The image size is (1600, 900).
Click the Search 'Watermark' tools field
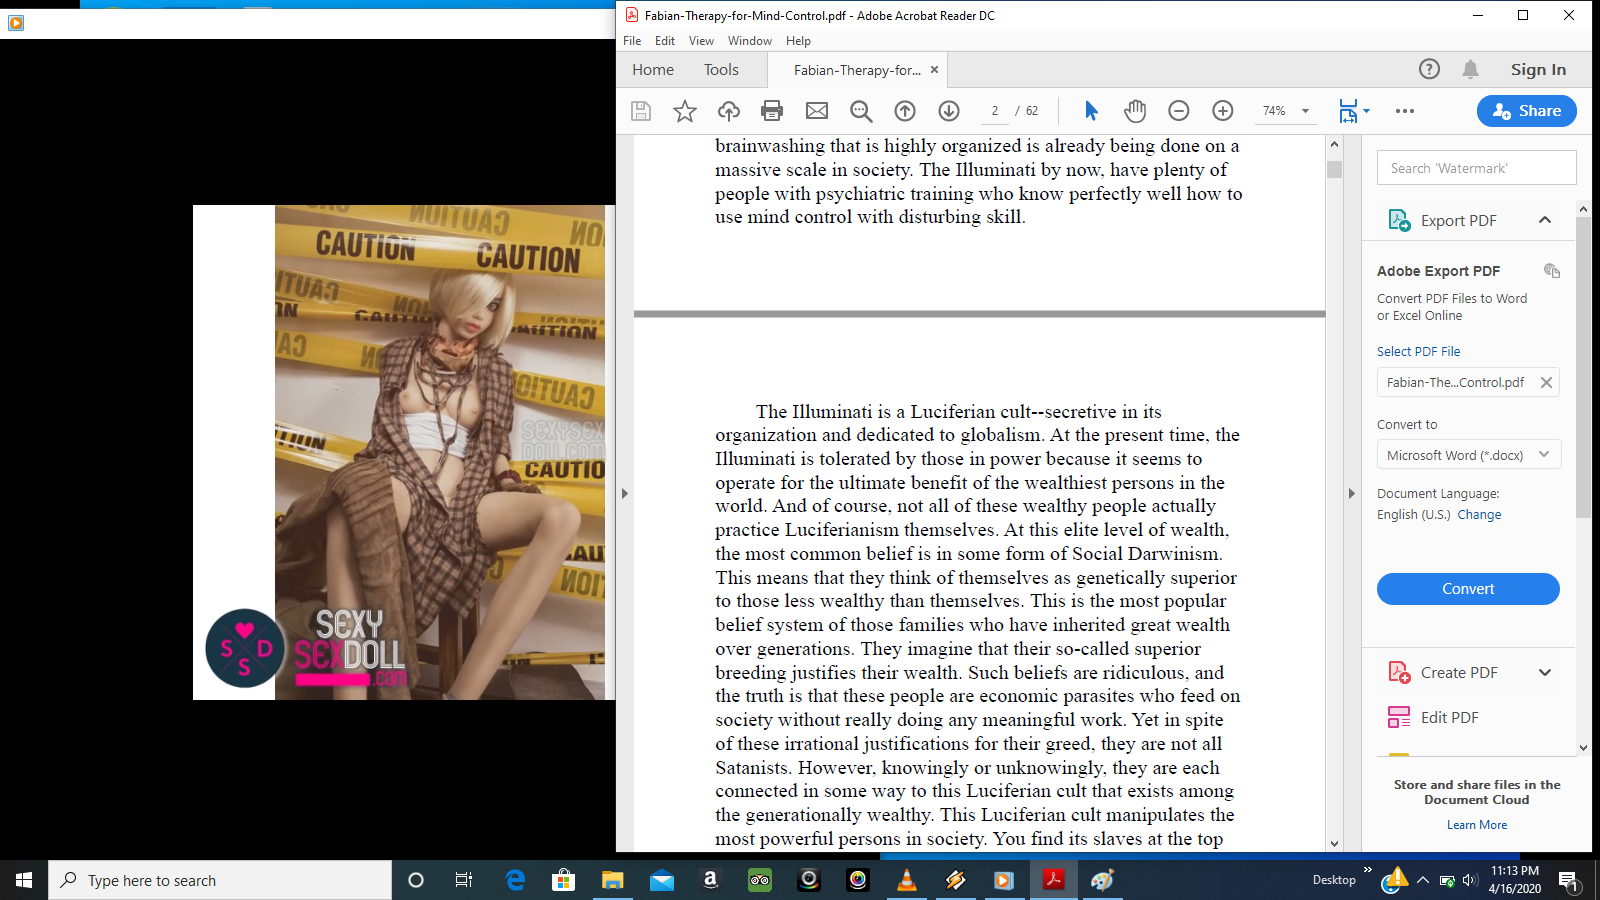1477,168
